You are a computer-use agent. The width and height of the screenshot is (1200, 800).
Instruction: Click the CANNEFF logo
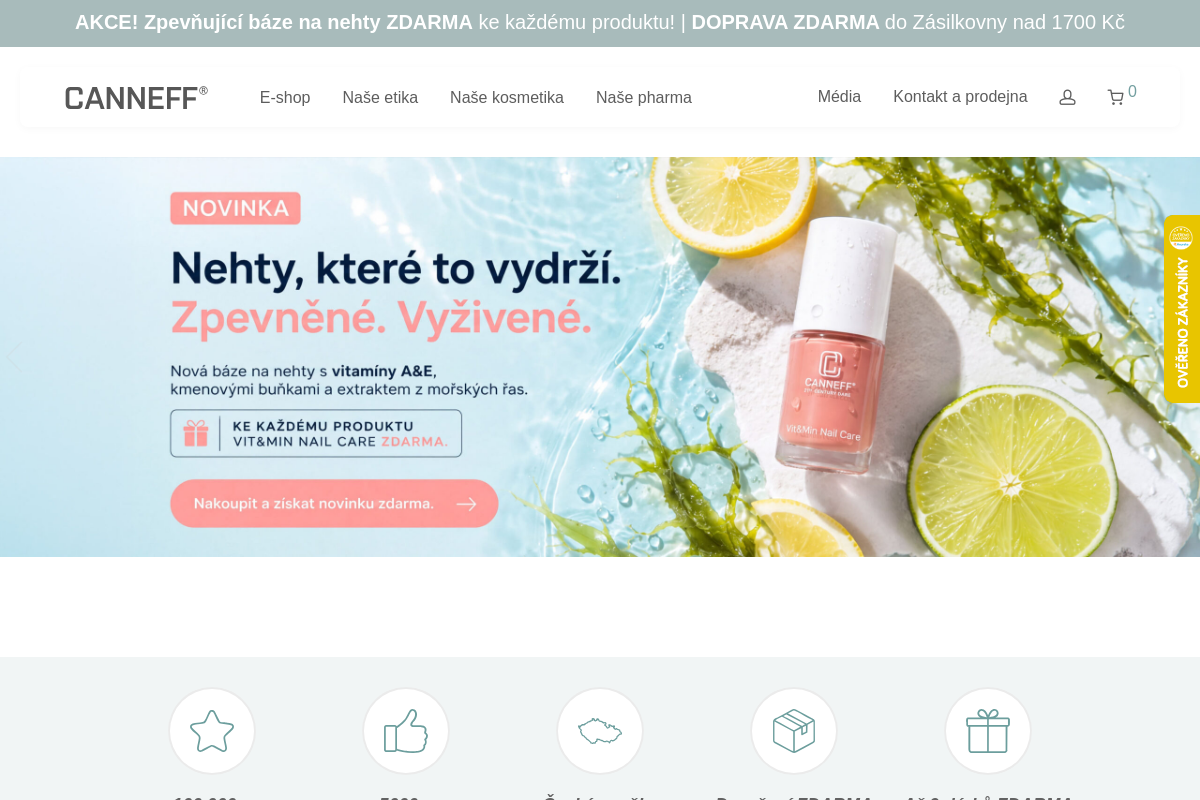tap(136, 97)
